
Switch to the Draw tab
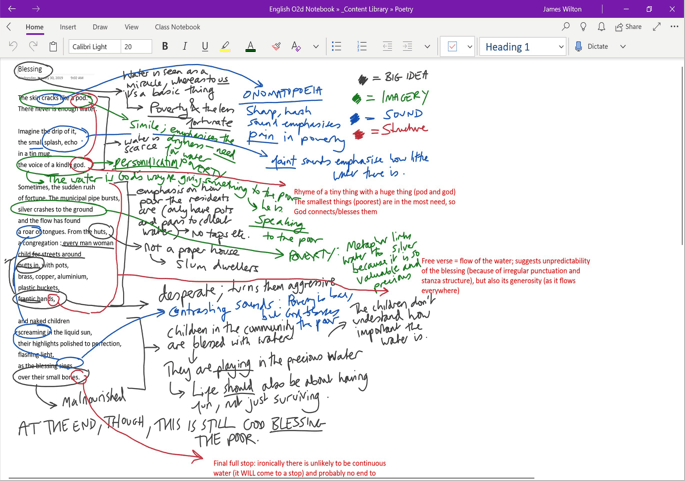tap(100, 27)
